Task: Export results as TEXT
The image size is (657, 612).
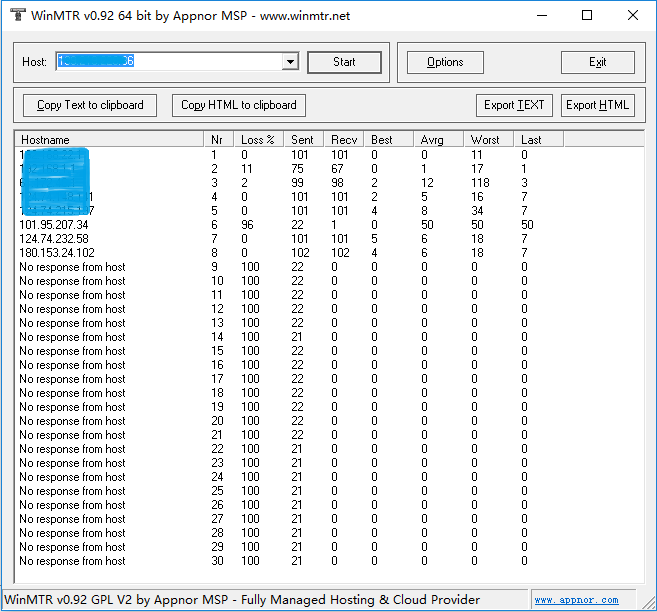Action: click(514, 105)
